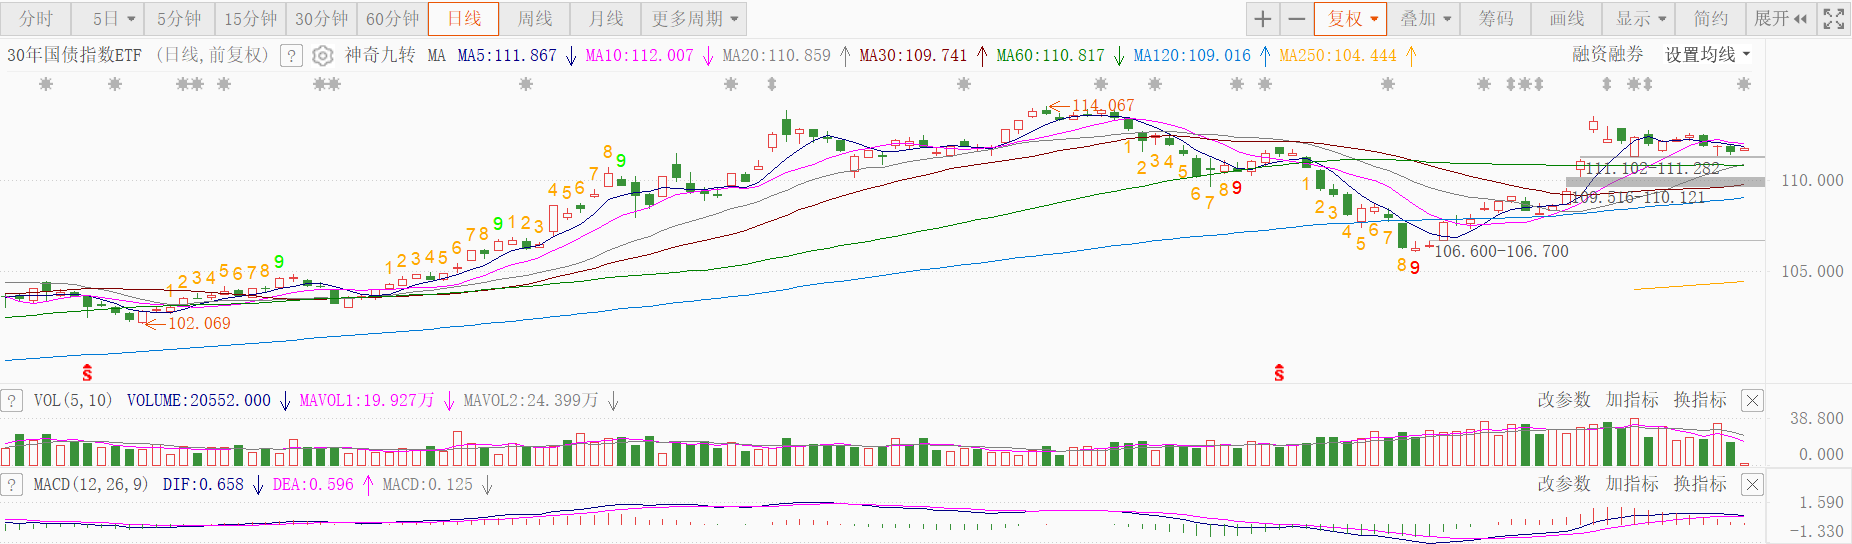Image resolution: width=1852 pixels, height=544 pixels.
Task: Open the chart settings gear icon
Action: coord(323,56)
